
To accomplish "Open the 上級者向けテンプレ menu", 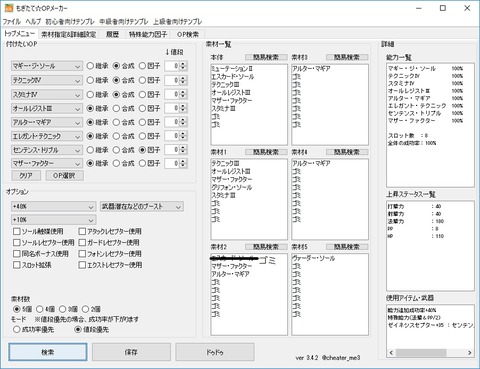I will click(x=178, y=22).
